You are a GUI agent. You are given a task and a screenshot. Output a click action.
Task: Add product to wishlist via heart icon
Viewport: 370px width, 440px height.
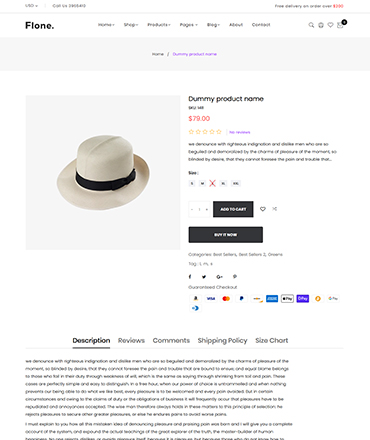[x=263, y=209]
